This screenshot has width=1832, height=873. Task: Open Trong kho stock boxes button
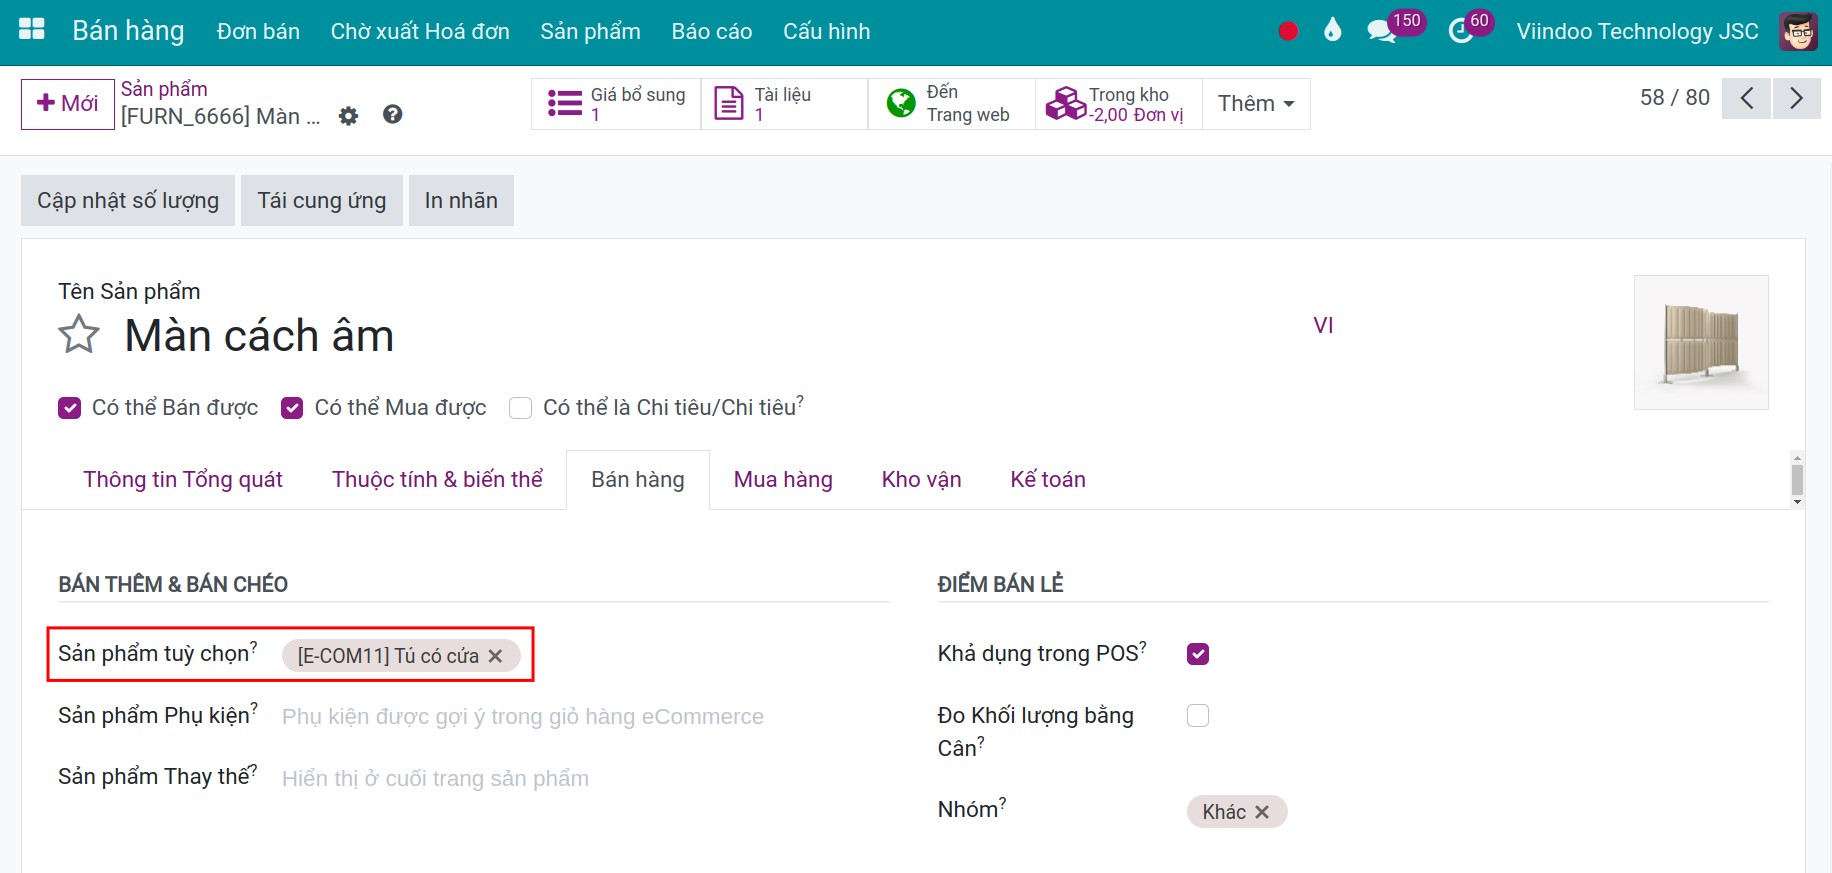coord(1118,104)
